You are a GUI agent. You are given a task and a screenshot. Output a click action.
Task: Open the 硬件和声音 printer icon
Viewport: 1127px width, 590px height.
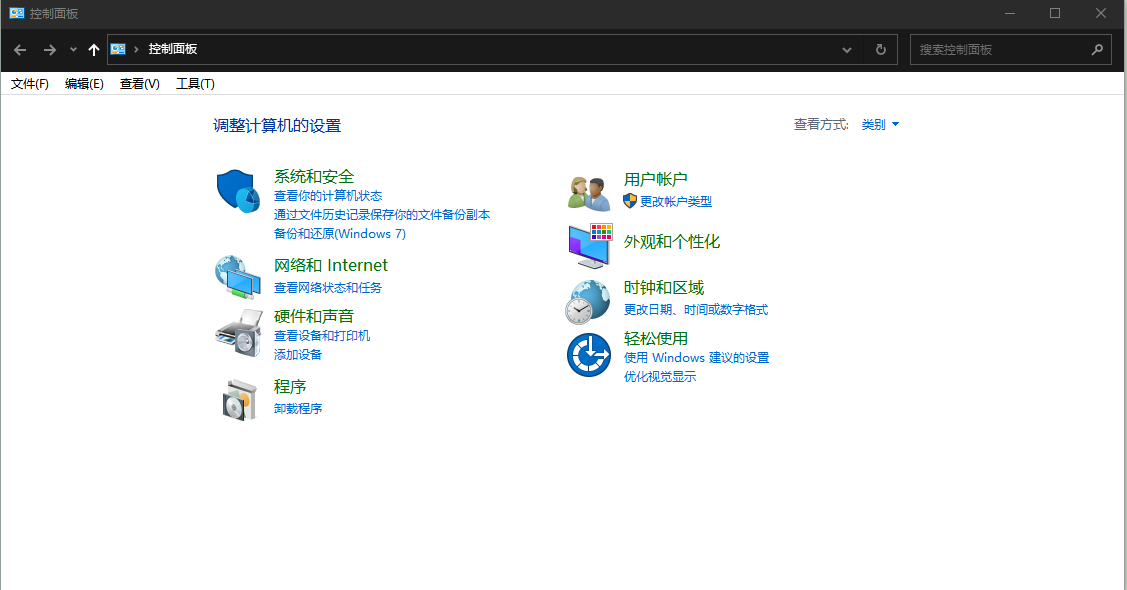click(x=239, y=333)
